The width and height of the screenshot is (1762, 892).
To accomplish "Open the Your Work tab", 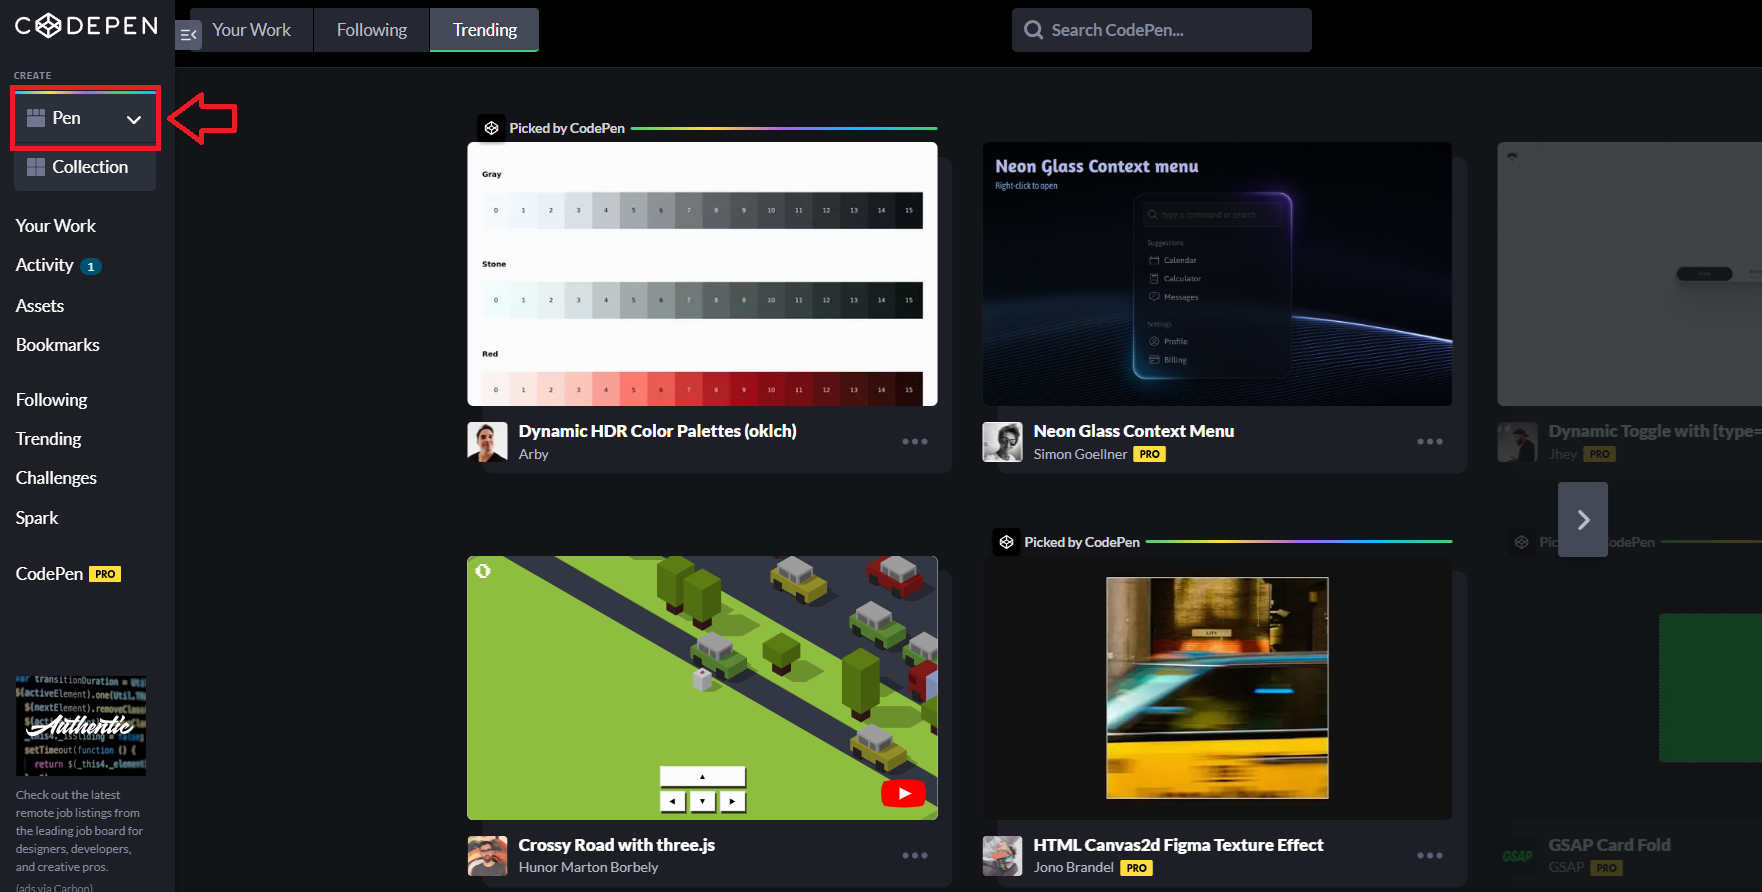I will coord(251,30).
